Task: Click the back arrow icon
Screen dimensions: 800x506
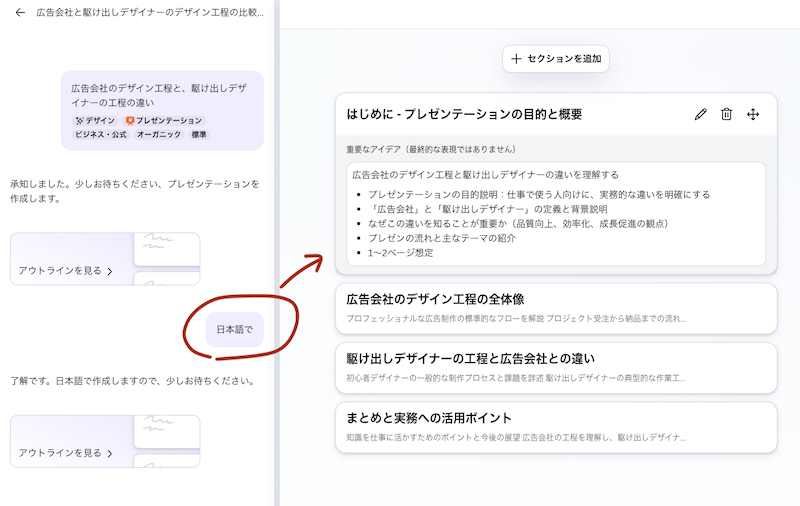Action: point(20,13)
